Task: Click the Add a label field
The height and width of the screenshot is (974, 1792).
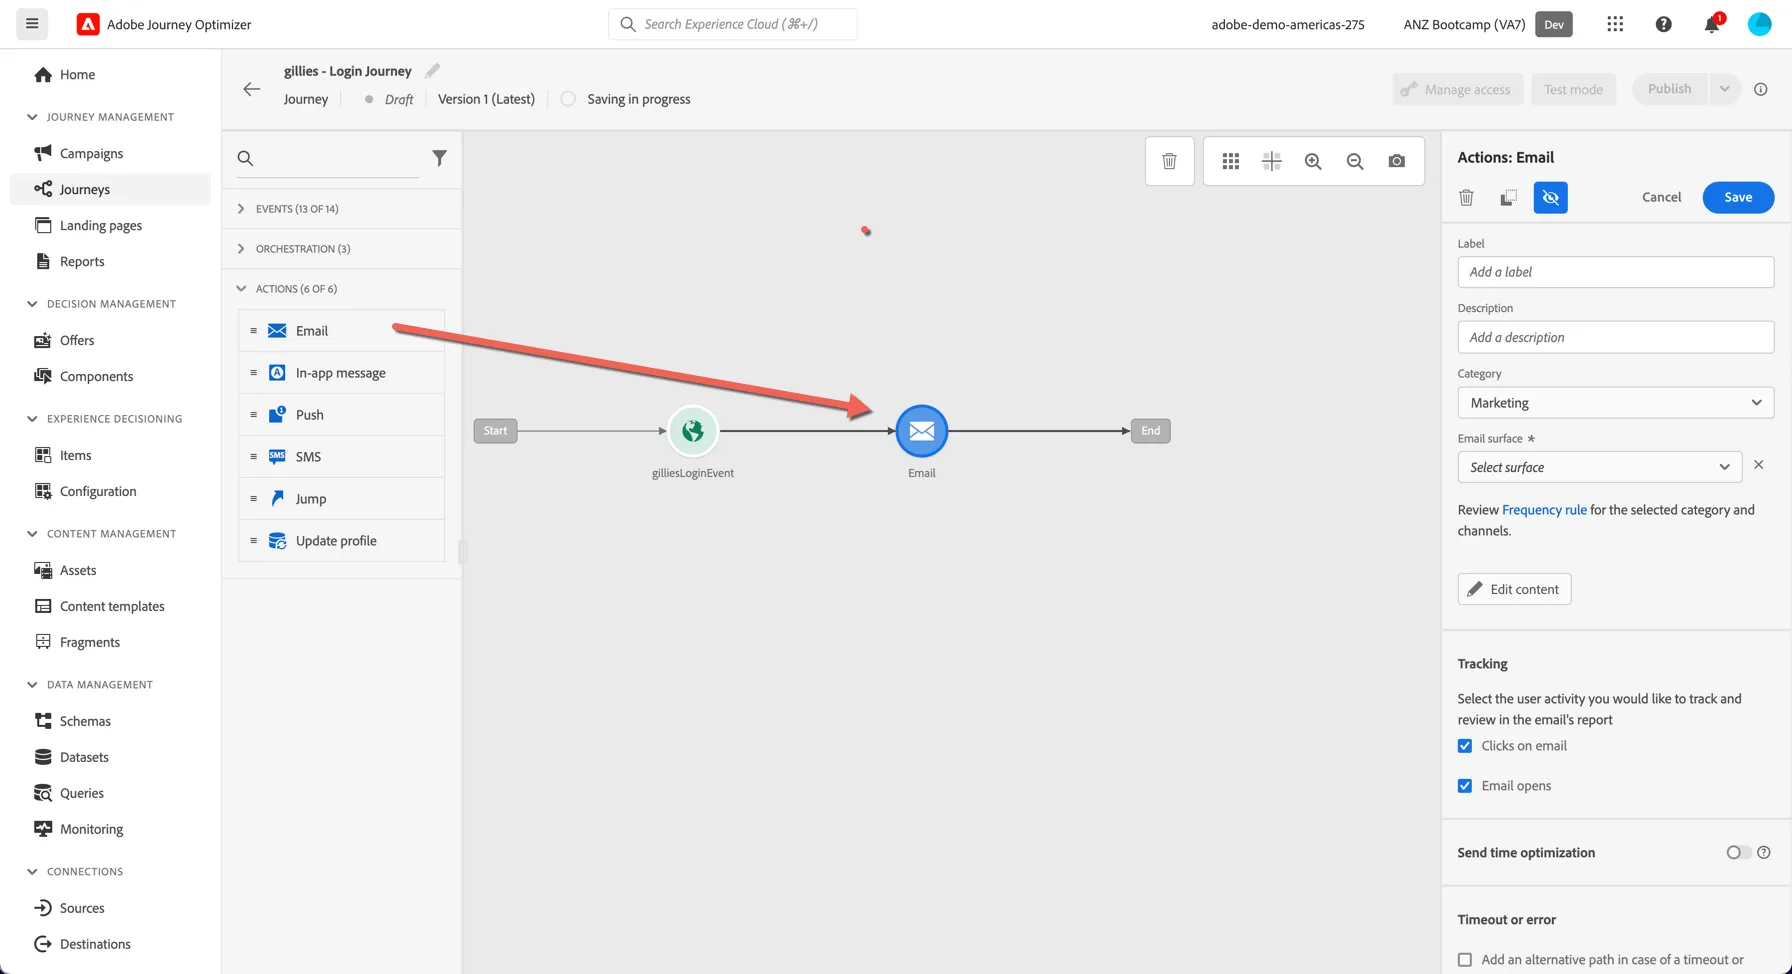Action: tap(1616, 272)
